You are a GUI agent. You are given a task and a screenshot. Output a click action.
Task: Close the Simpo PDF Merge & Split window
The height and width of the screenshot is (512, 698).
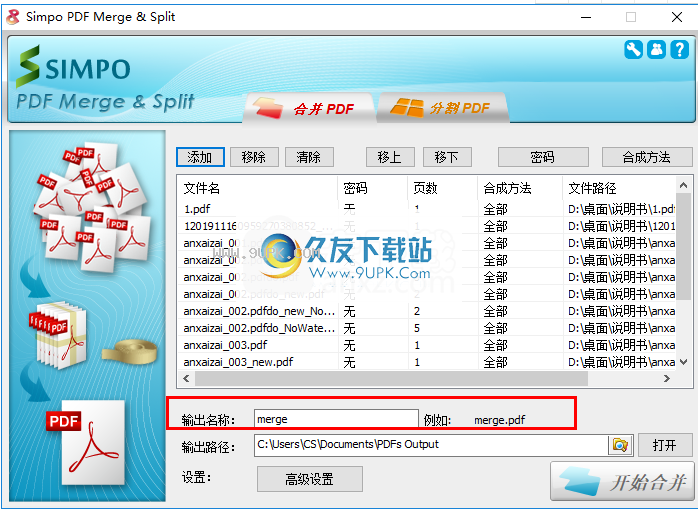pos(677,17)
